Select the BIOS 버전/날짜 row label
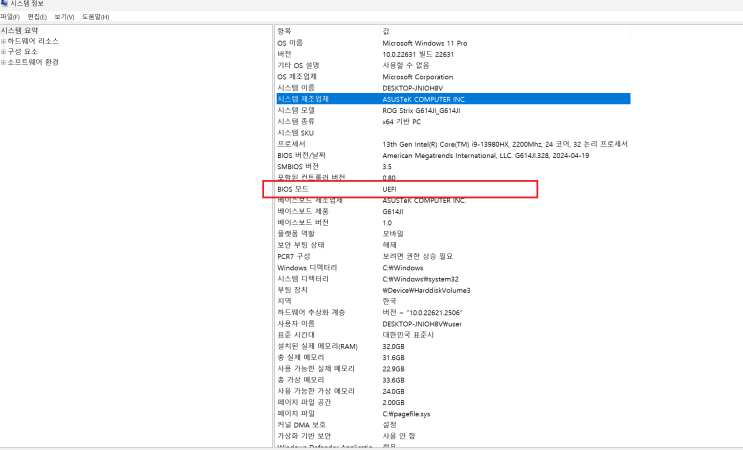Screen dimensions: 743x450 point(301,155)
